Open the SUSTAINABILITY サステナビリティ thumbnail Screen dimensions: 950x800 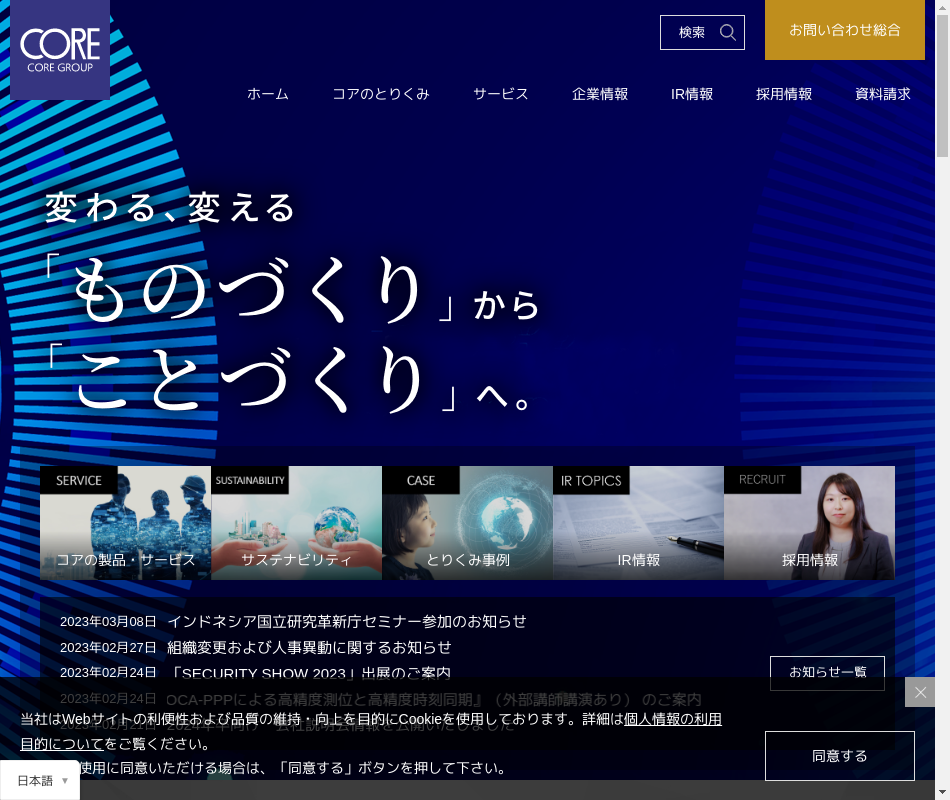point(297,523)
